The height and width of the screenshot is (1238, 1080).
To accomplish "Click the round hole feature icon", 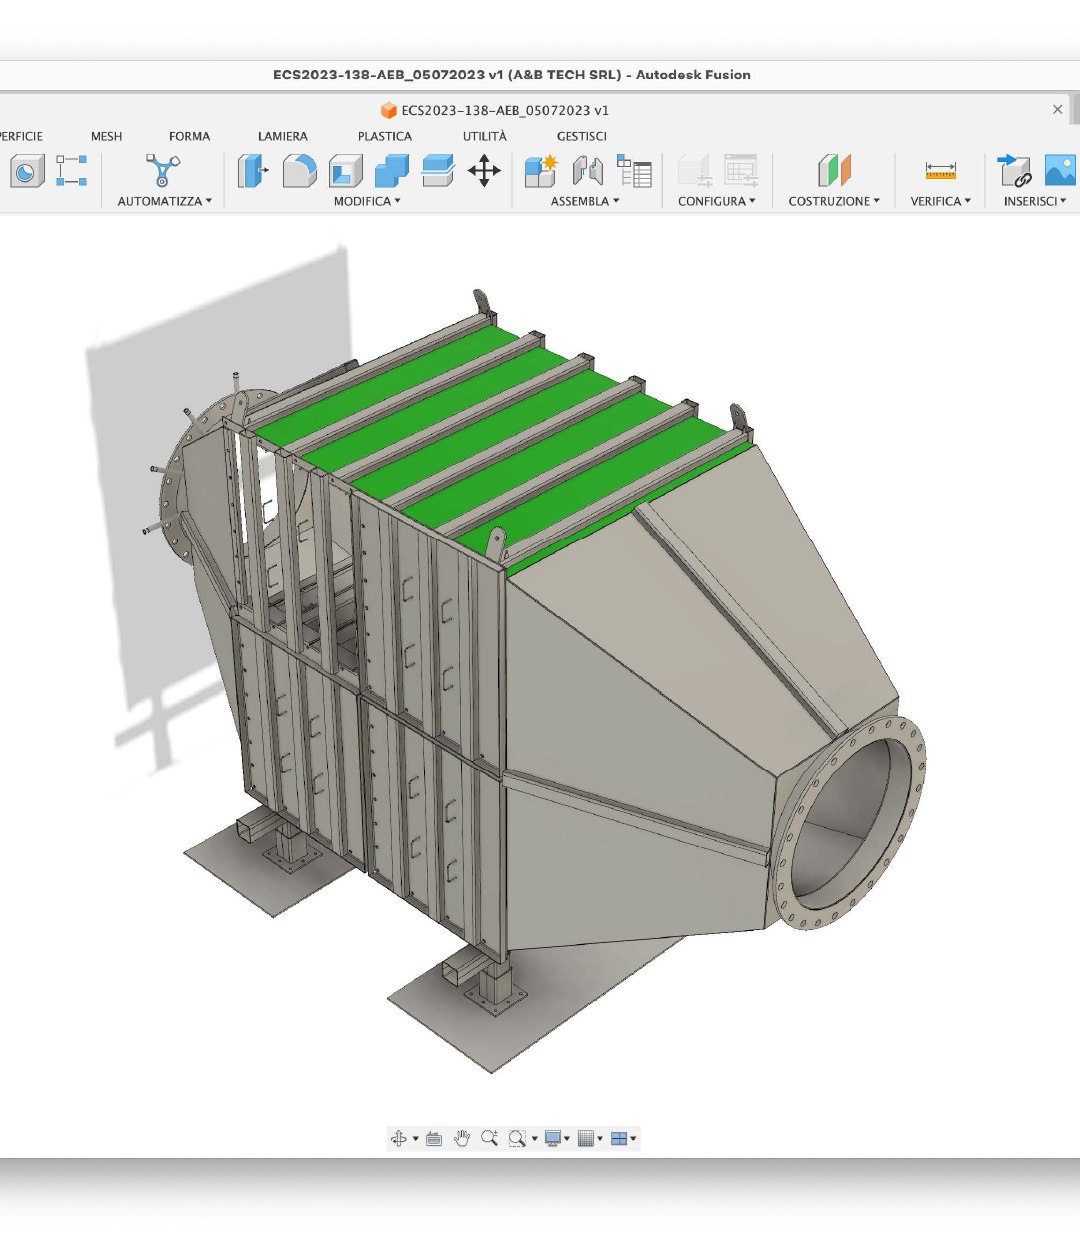I will pyautogui.click(x=26, y=171).
